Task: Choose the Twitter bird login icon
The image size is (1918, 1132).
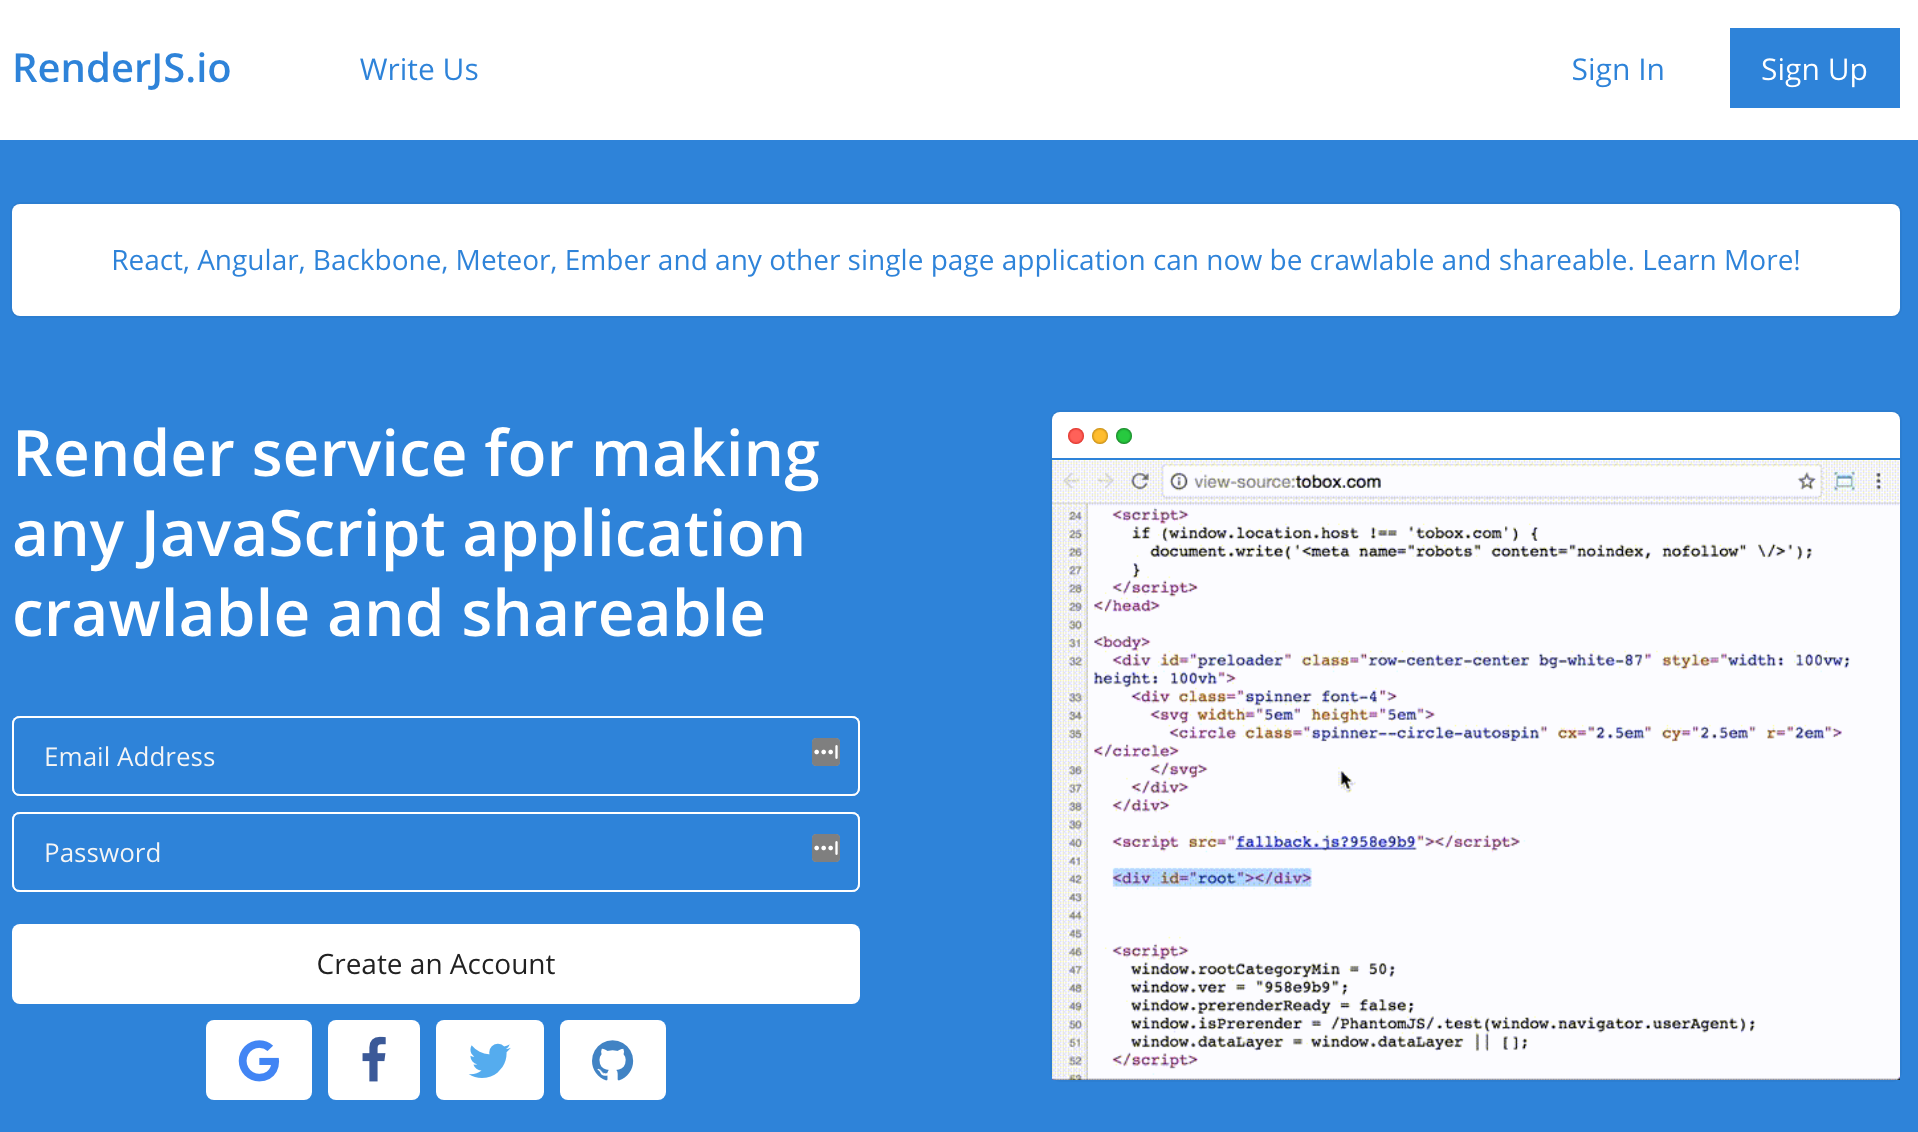Action: click(489, 1060)
